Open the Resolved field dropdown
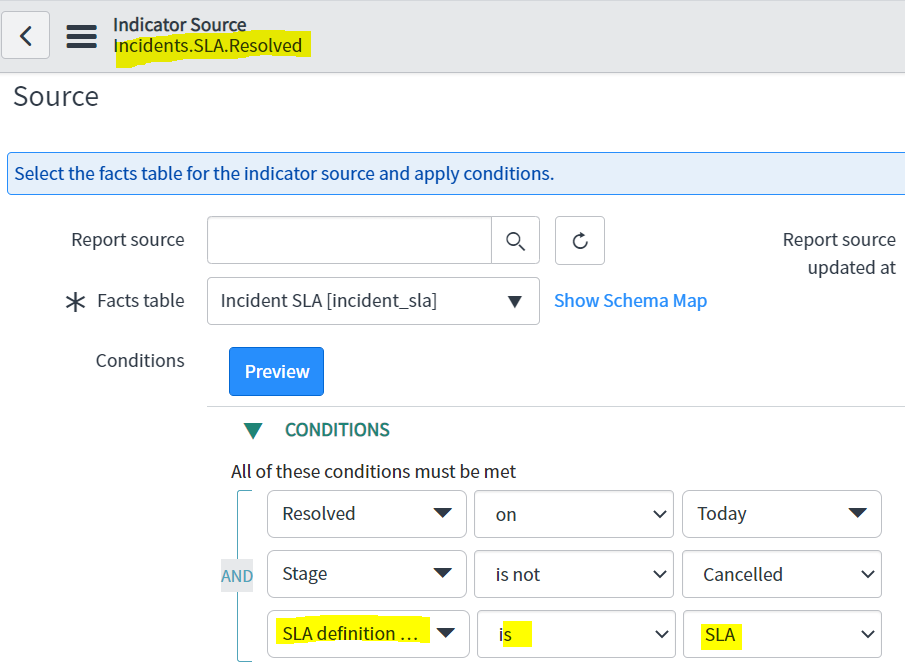The image size is (905, 672). (x=367, y=514)
